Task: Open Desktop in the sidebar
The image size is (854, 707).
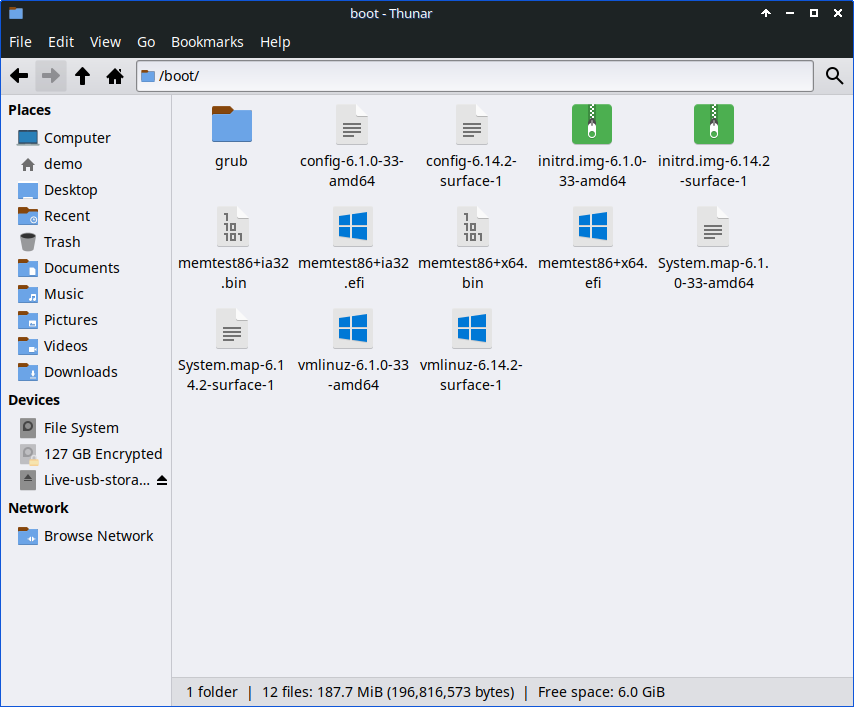Action: (86, 190)
